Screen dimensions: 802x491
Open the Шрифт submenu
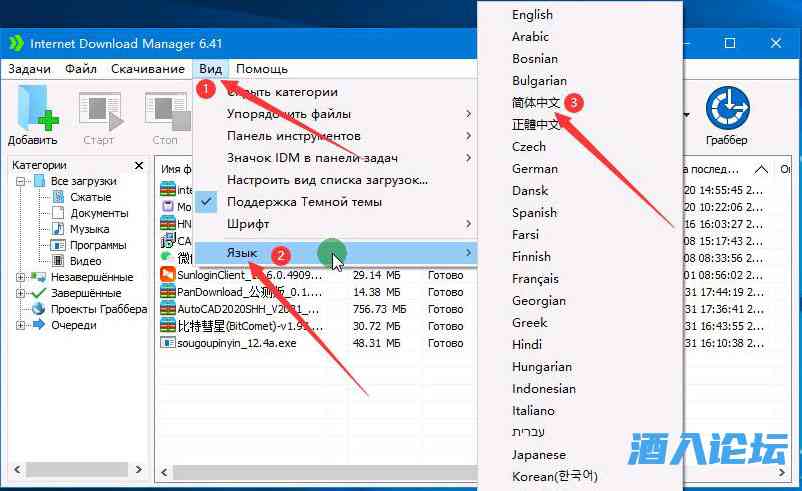tap(335, 224)
